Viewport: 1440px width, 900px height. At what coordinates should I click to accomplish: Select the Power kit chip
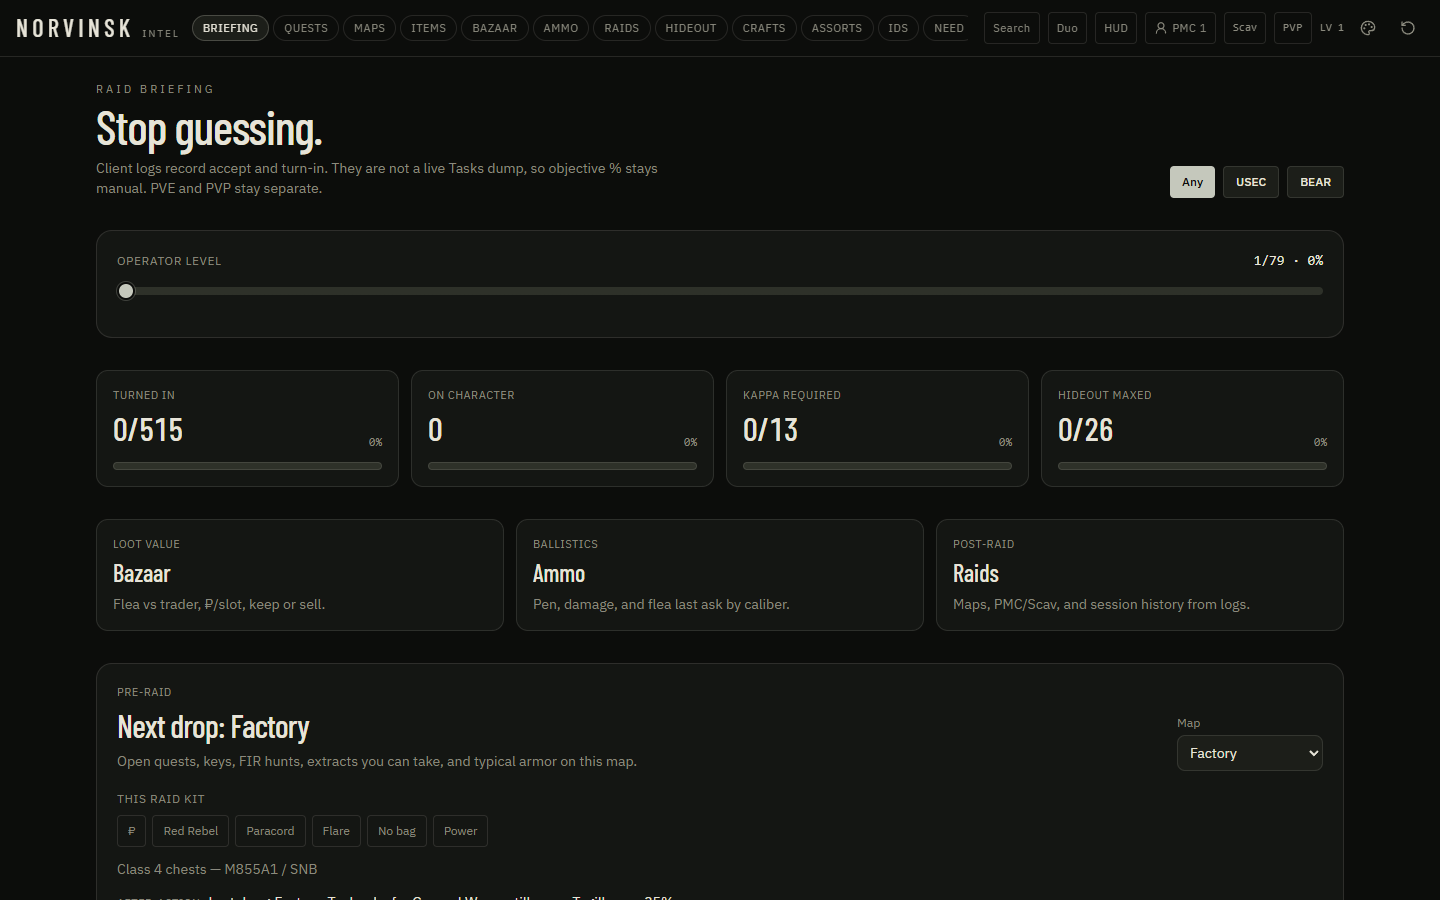[x=460, y=831]
